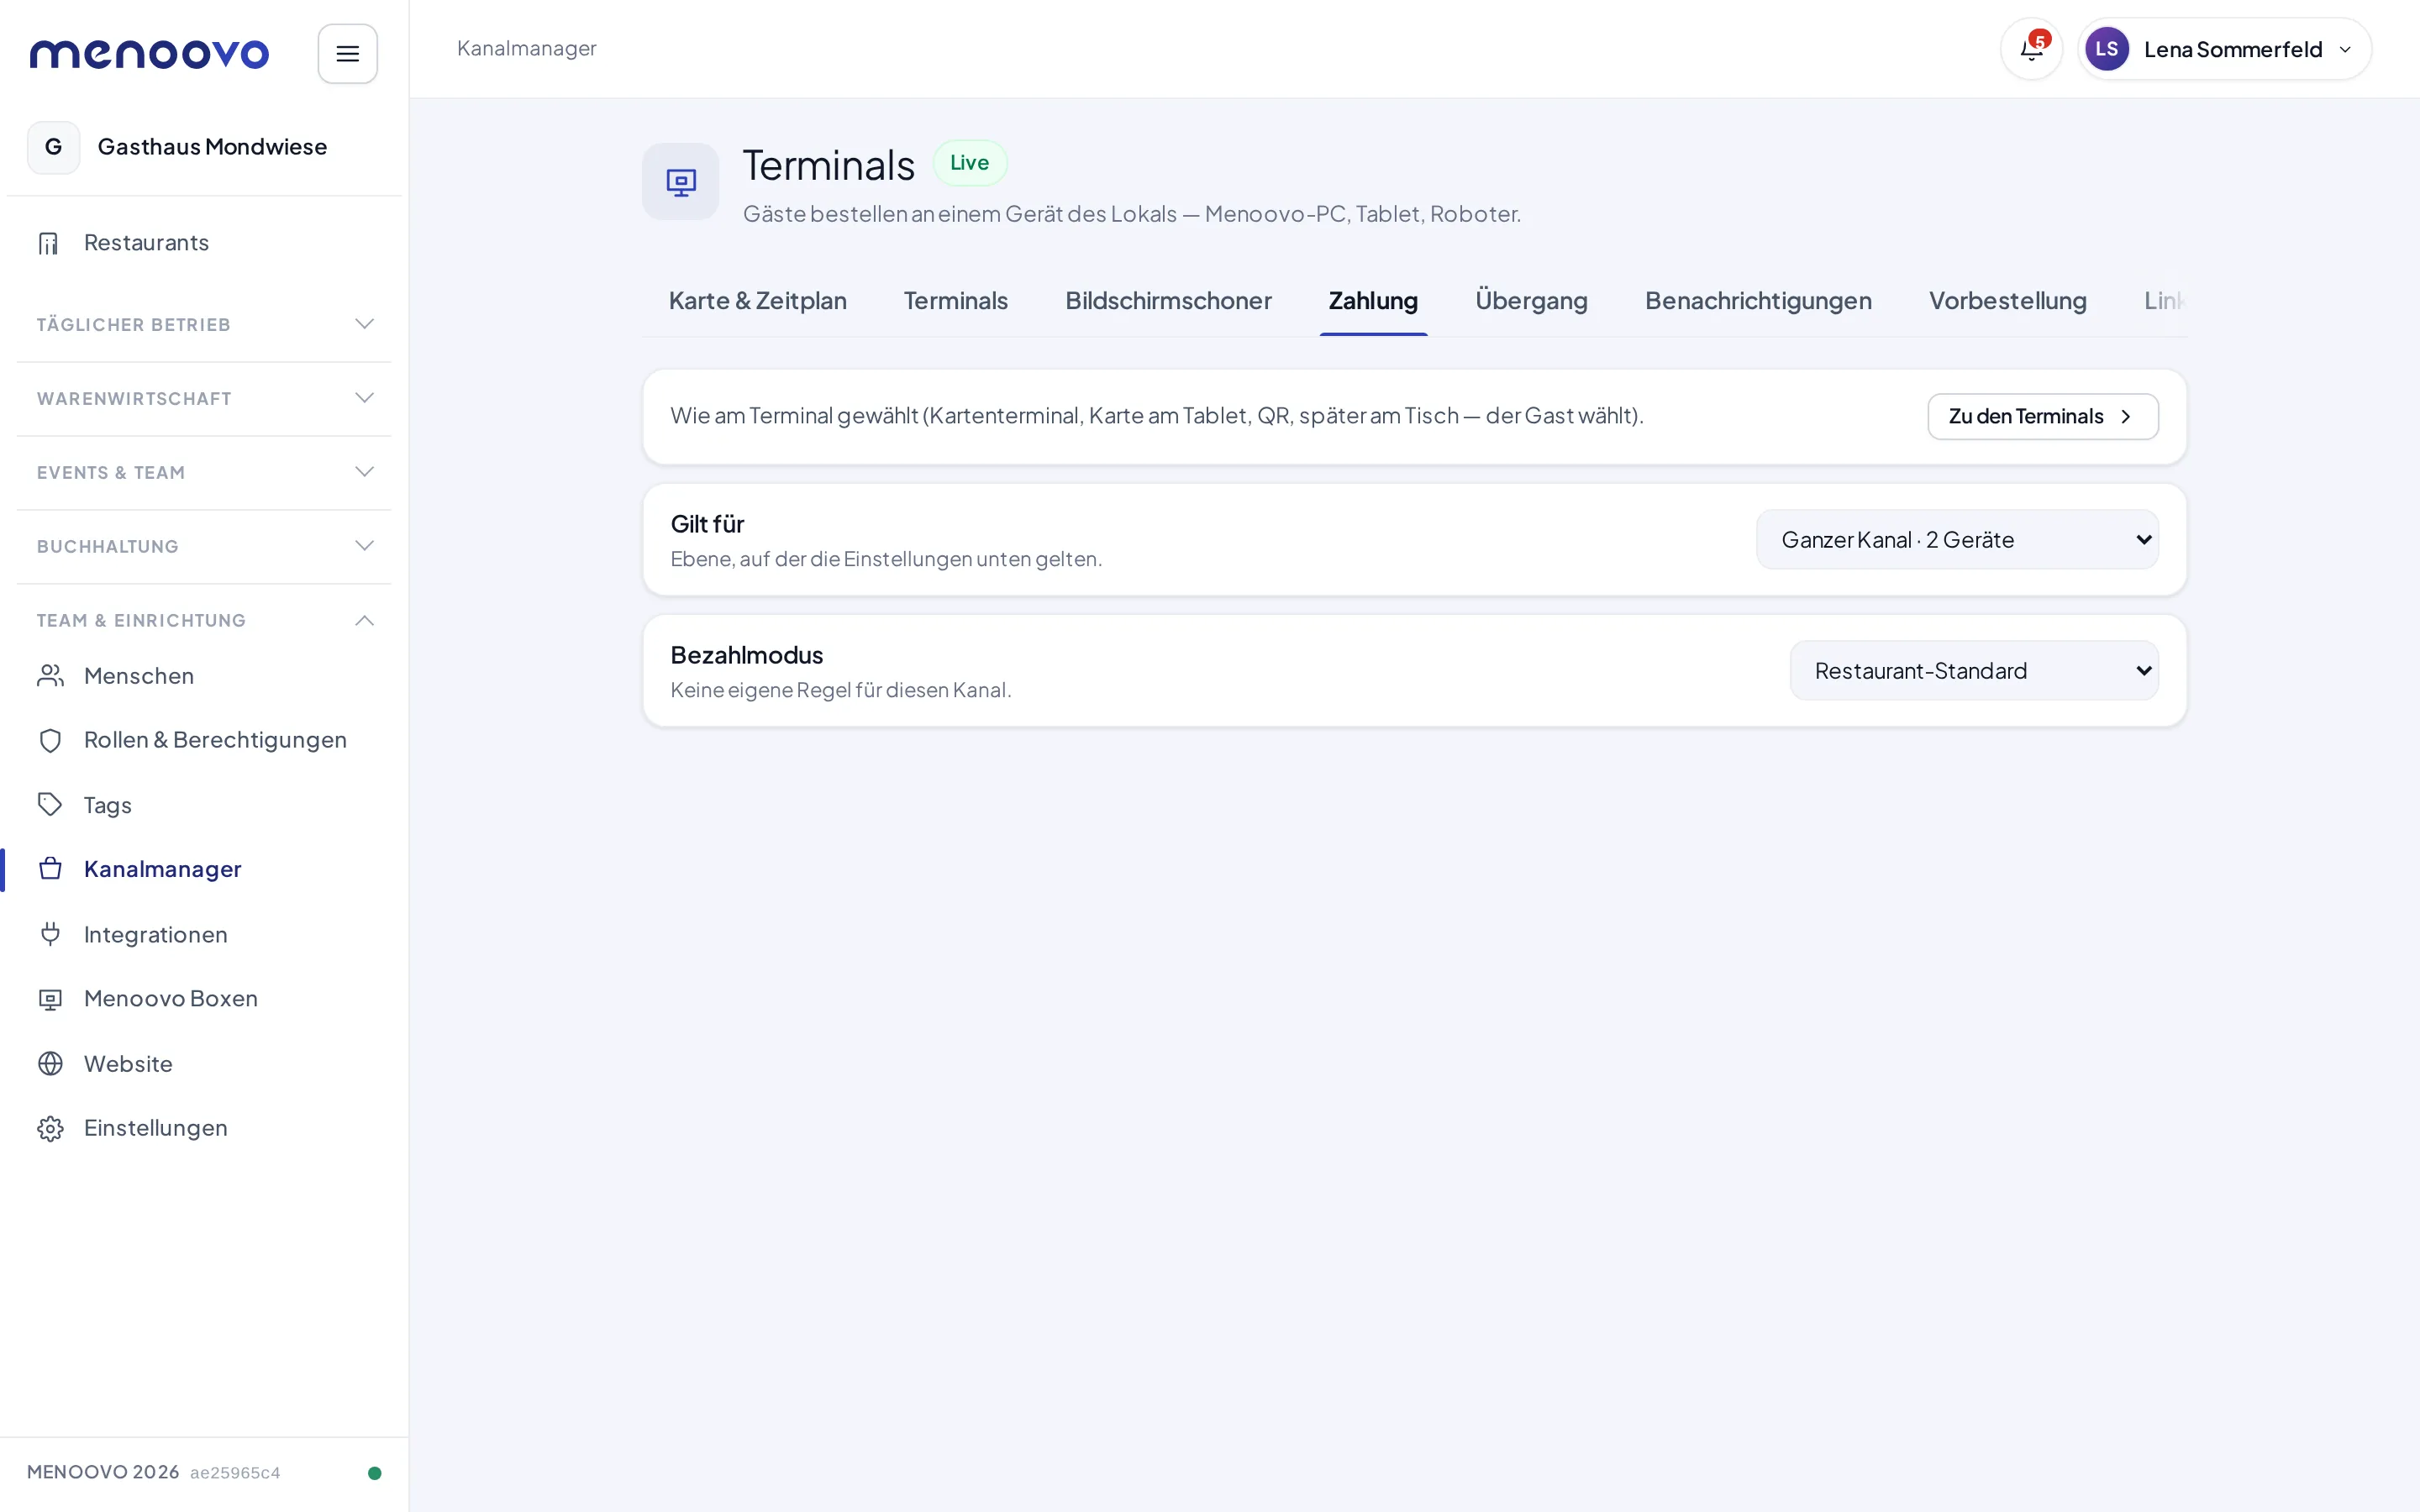Switch to the Bildschirmschoner tab
The height and width of the screenshot is (1512, 2420).
(x=1168, y=301)
